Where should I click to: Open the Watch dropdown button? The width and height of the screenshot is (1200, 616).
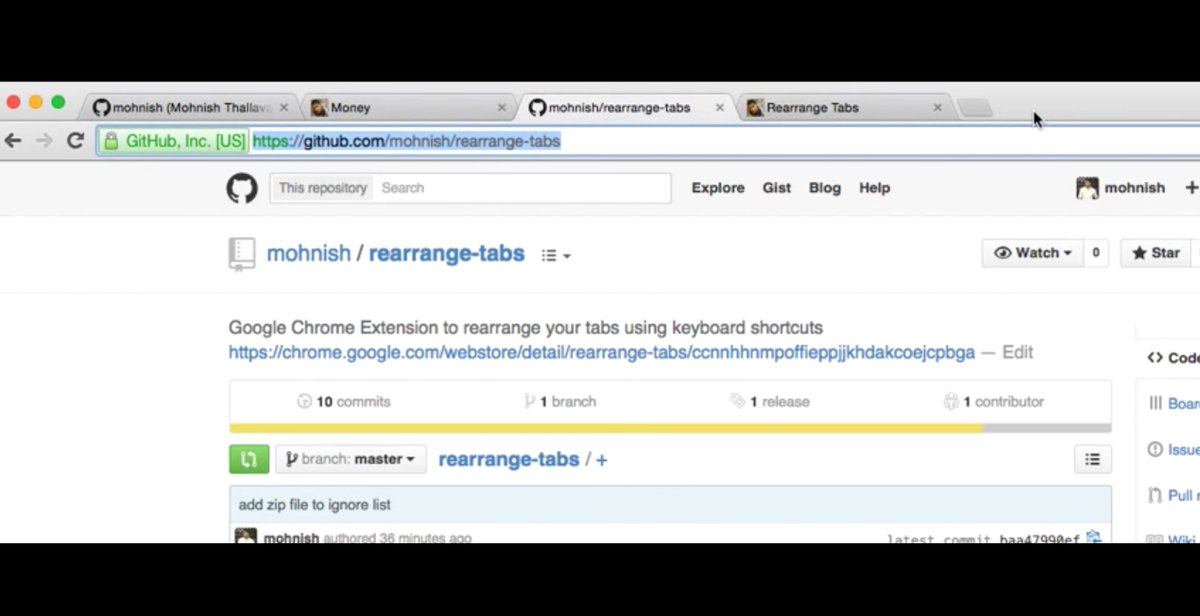(x=1033, y=253)
